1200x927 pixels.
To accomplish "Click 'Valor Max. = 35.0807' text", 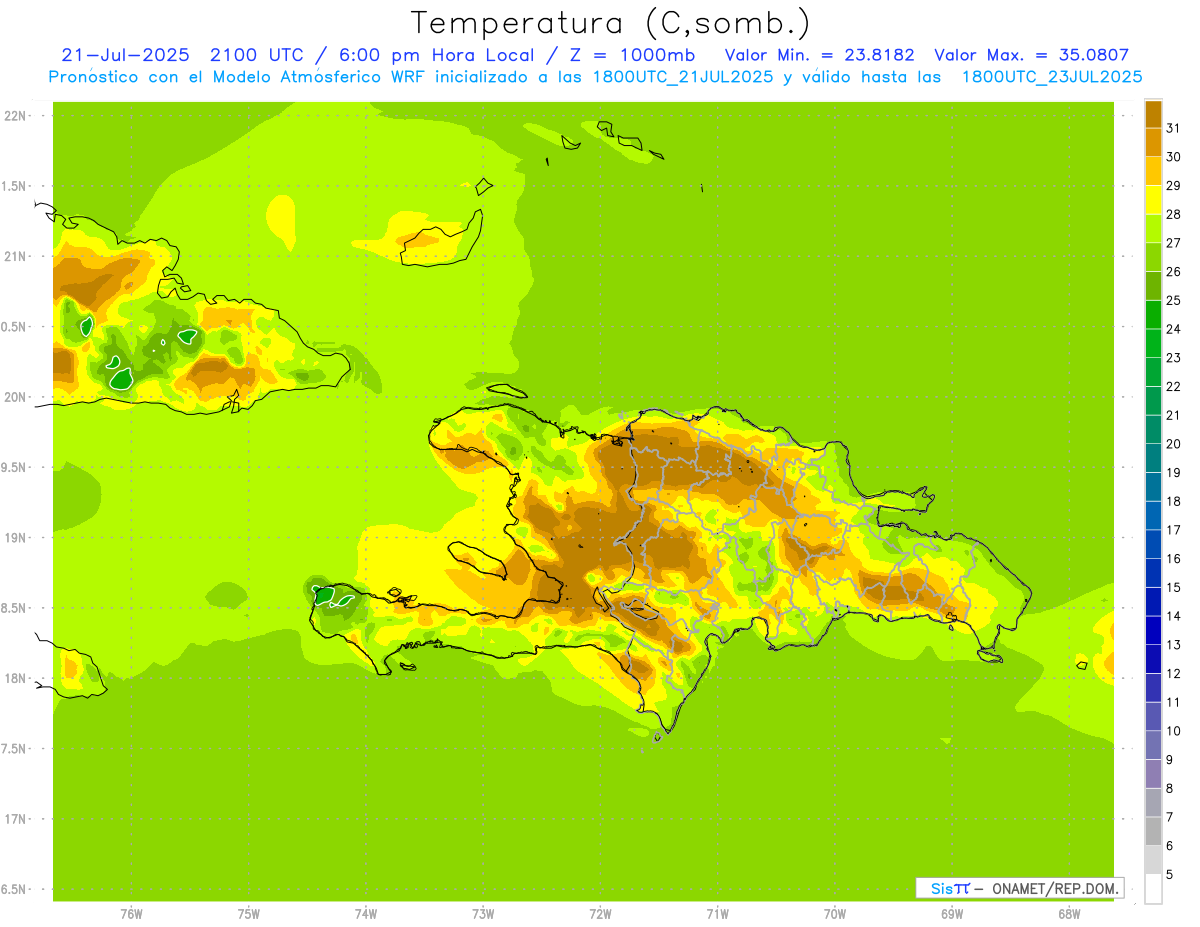I will 1031,56.
